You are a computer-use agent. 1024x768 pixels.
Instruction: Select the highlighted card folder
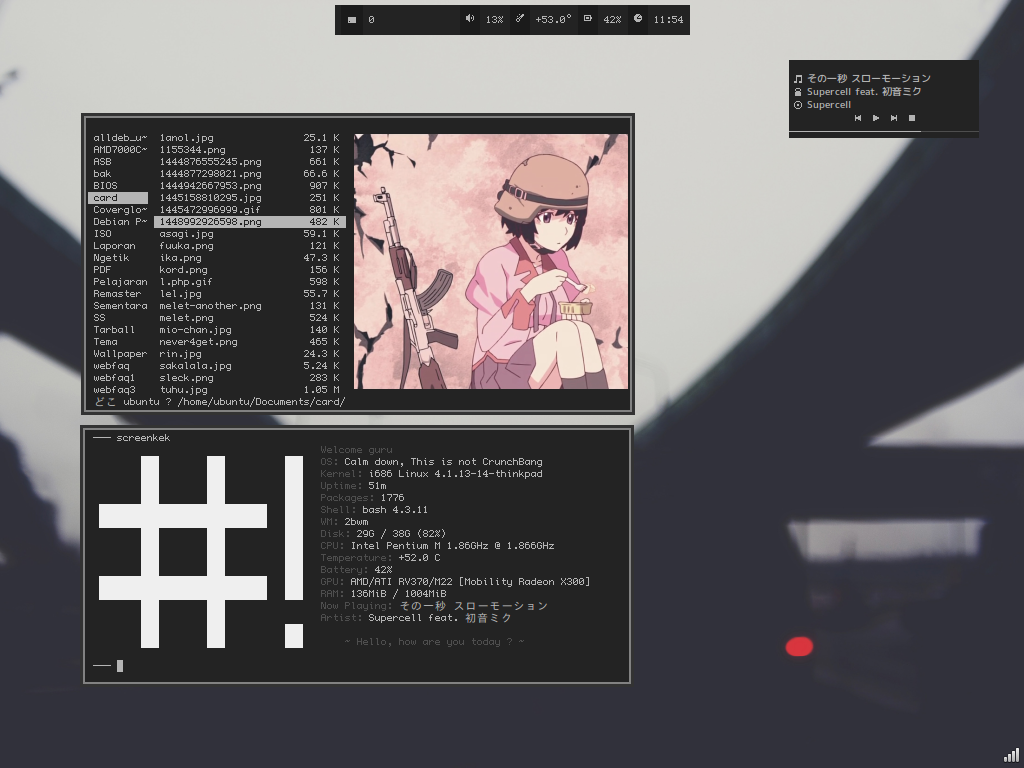point(118,198)
